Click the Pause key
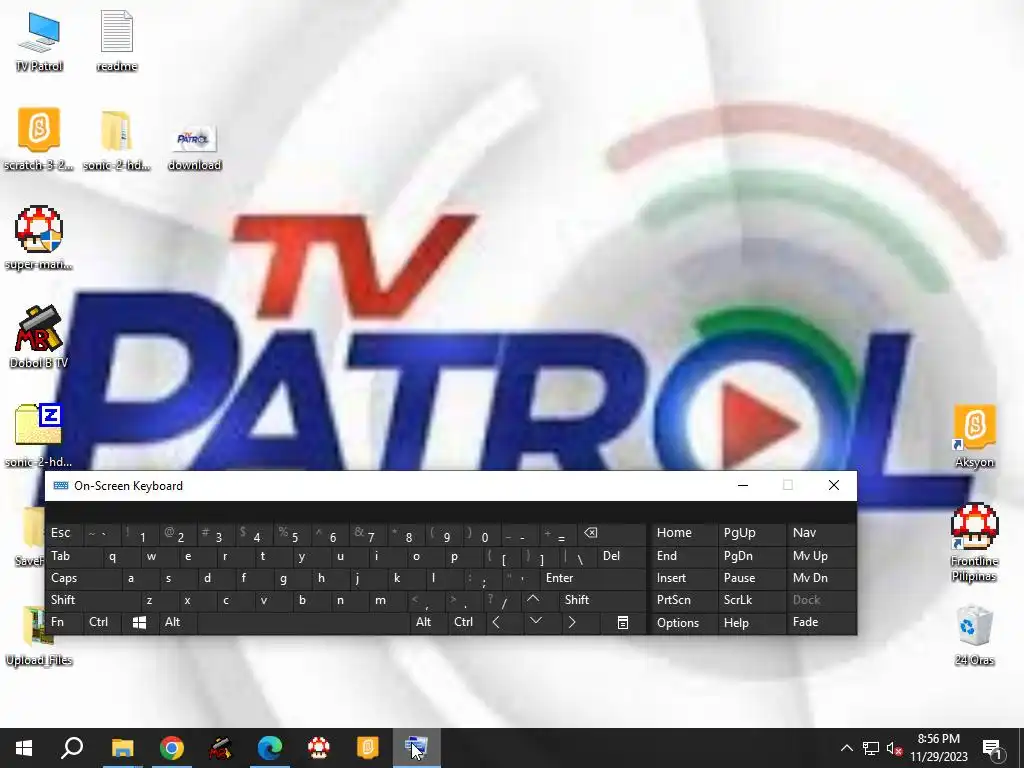Image resolution: width=1024 pixels, height=768 pixels. click(750, 578)
